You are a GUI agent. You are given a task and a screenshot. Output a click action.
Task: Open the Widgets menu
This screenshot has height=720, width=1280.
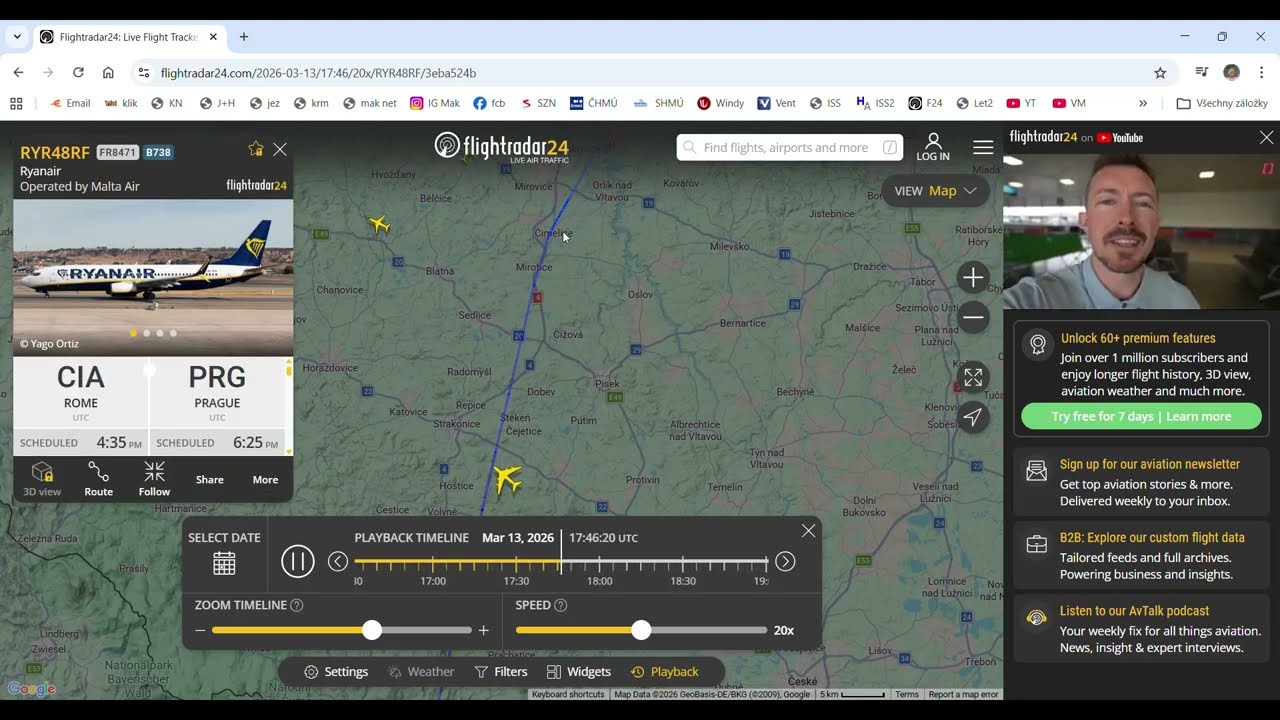pos(579,672)
